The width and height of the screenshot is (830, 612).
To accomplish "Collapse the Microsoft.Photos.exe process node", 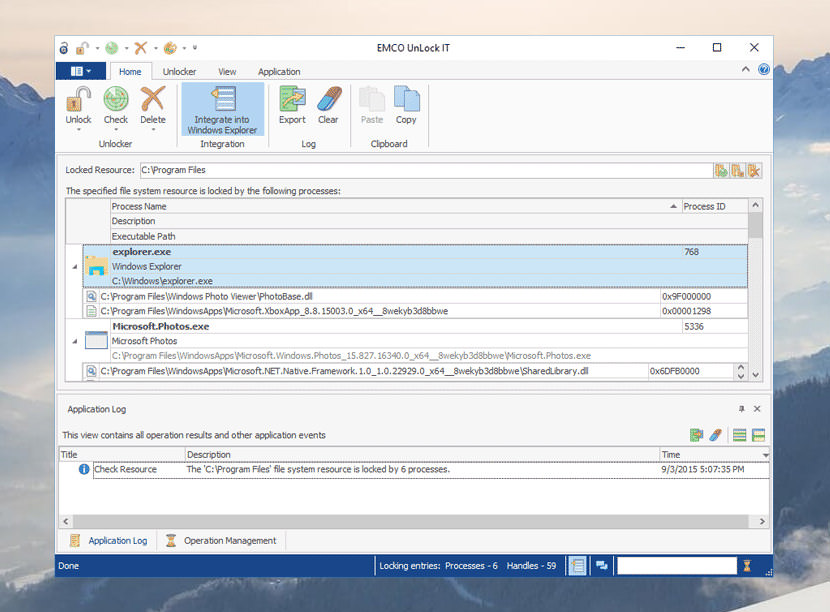I will pos(75,341).
